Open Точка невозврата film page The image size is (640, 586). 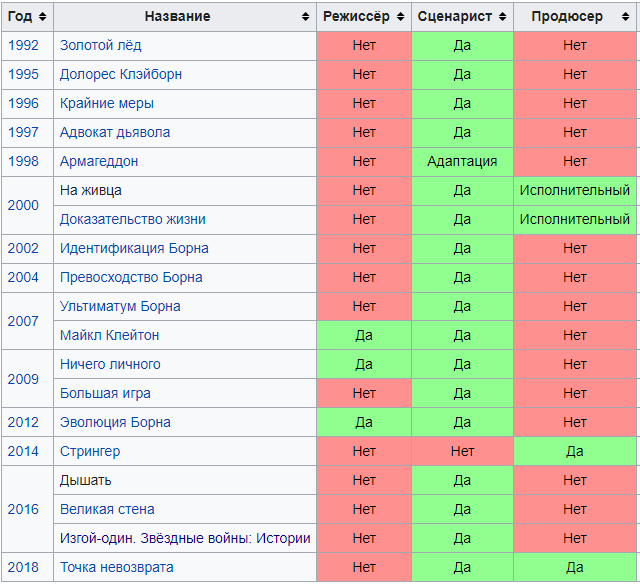pos(117,567)
